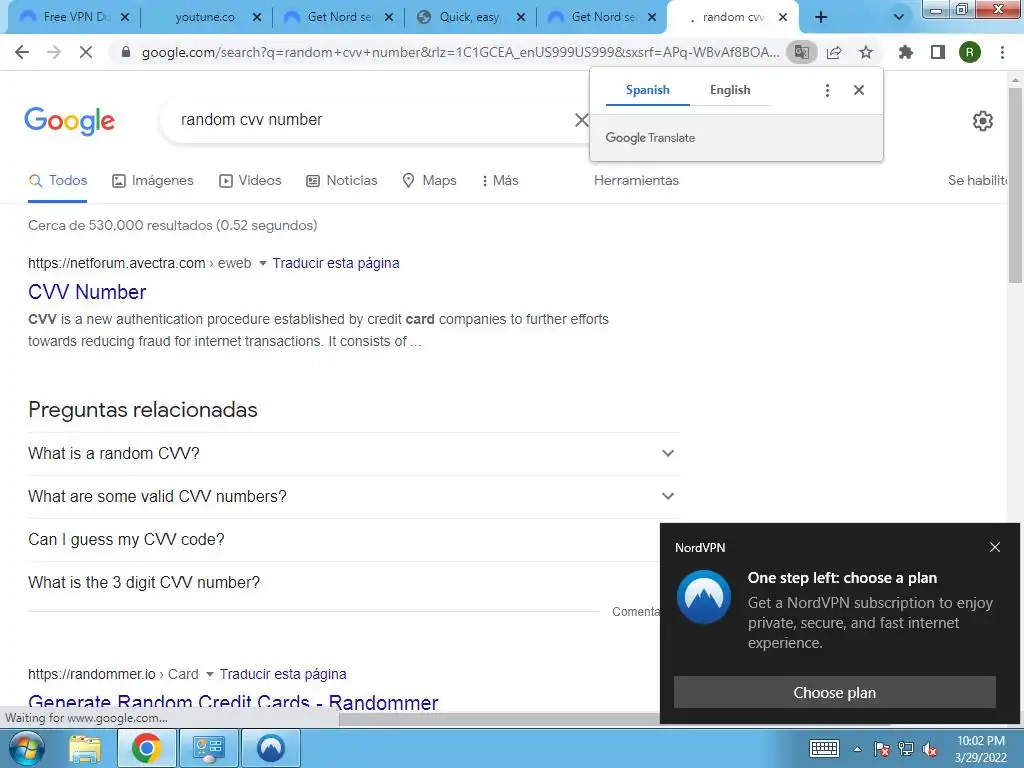1024x768 pixels.
Task: Click the forward navigation arrow
Action: click(x=54, y=52)
